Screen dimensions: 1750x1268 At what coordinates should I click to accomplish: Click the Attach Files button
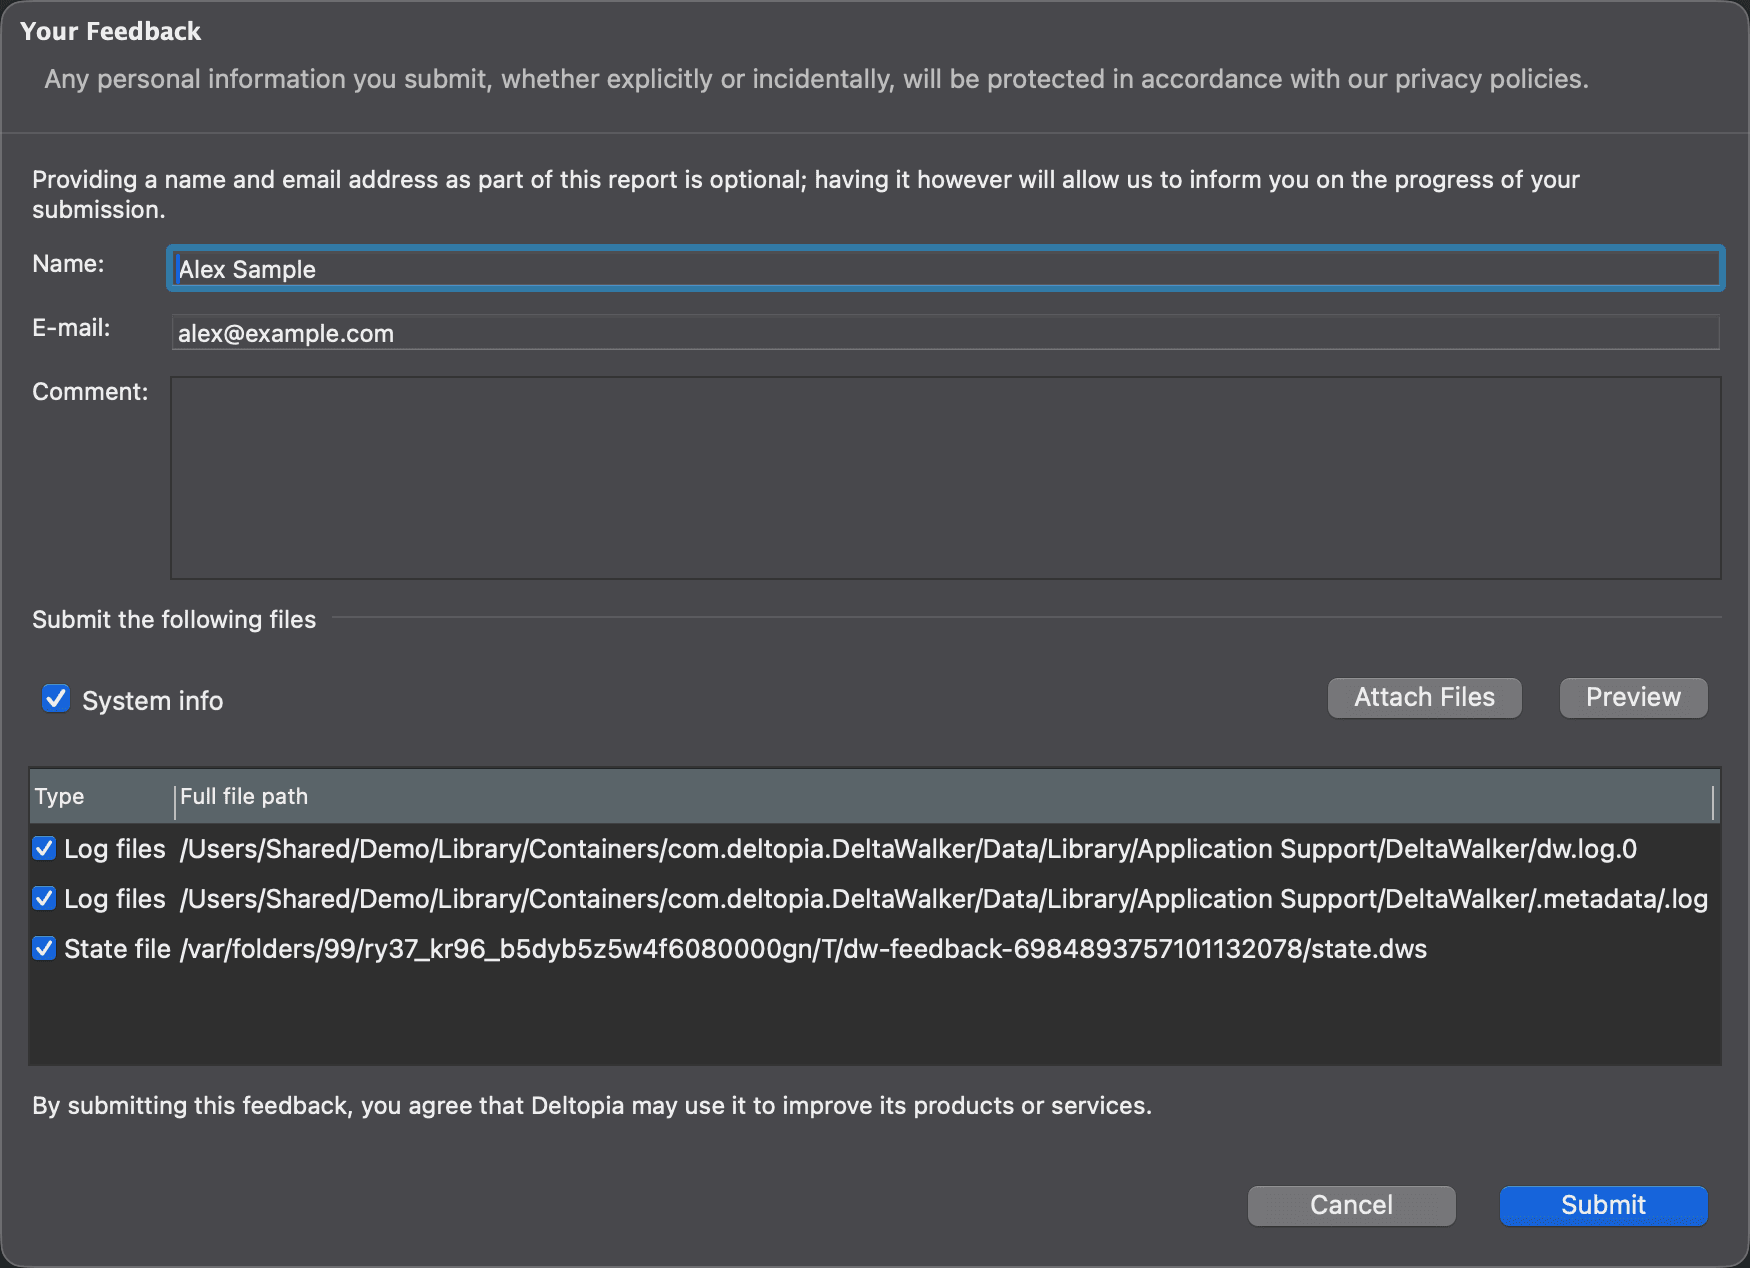click(1424, 698)
